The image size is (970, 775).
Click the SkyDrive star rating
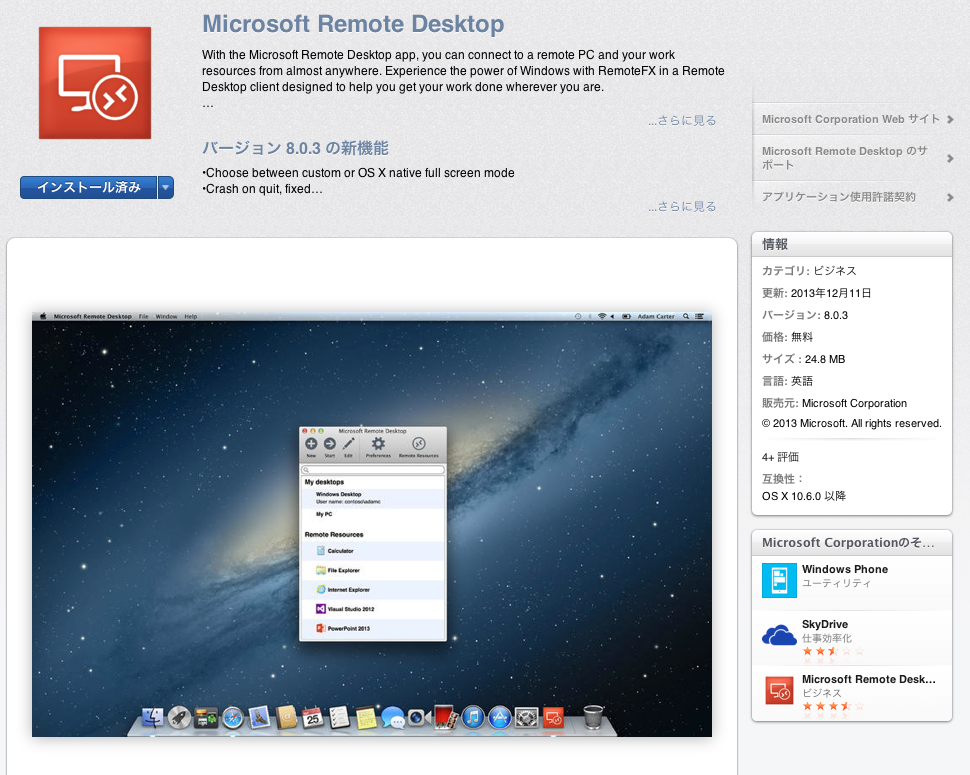coord(832,651)
